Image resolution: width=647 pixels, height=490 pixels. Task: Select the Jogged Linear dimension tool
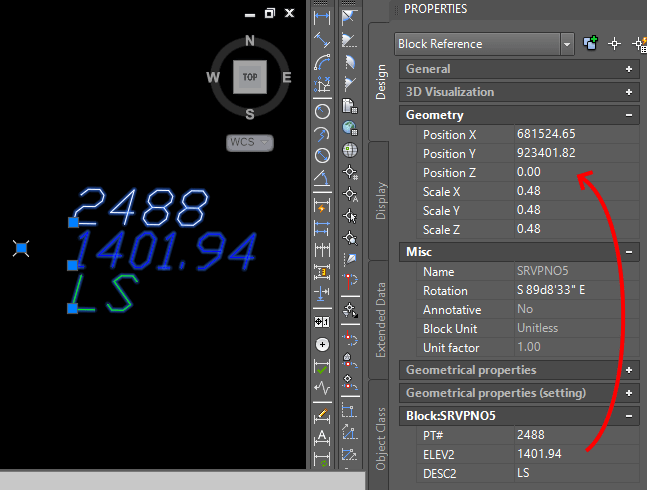pyautogui.click(x=322, y=388)
